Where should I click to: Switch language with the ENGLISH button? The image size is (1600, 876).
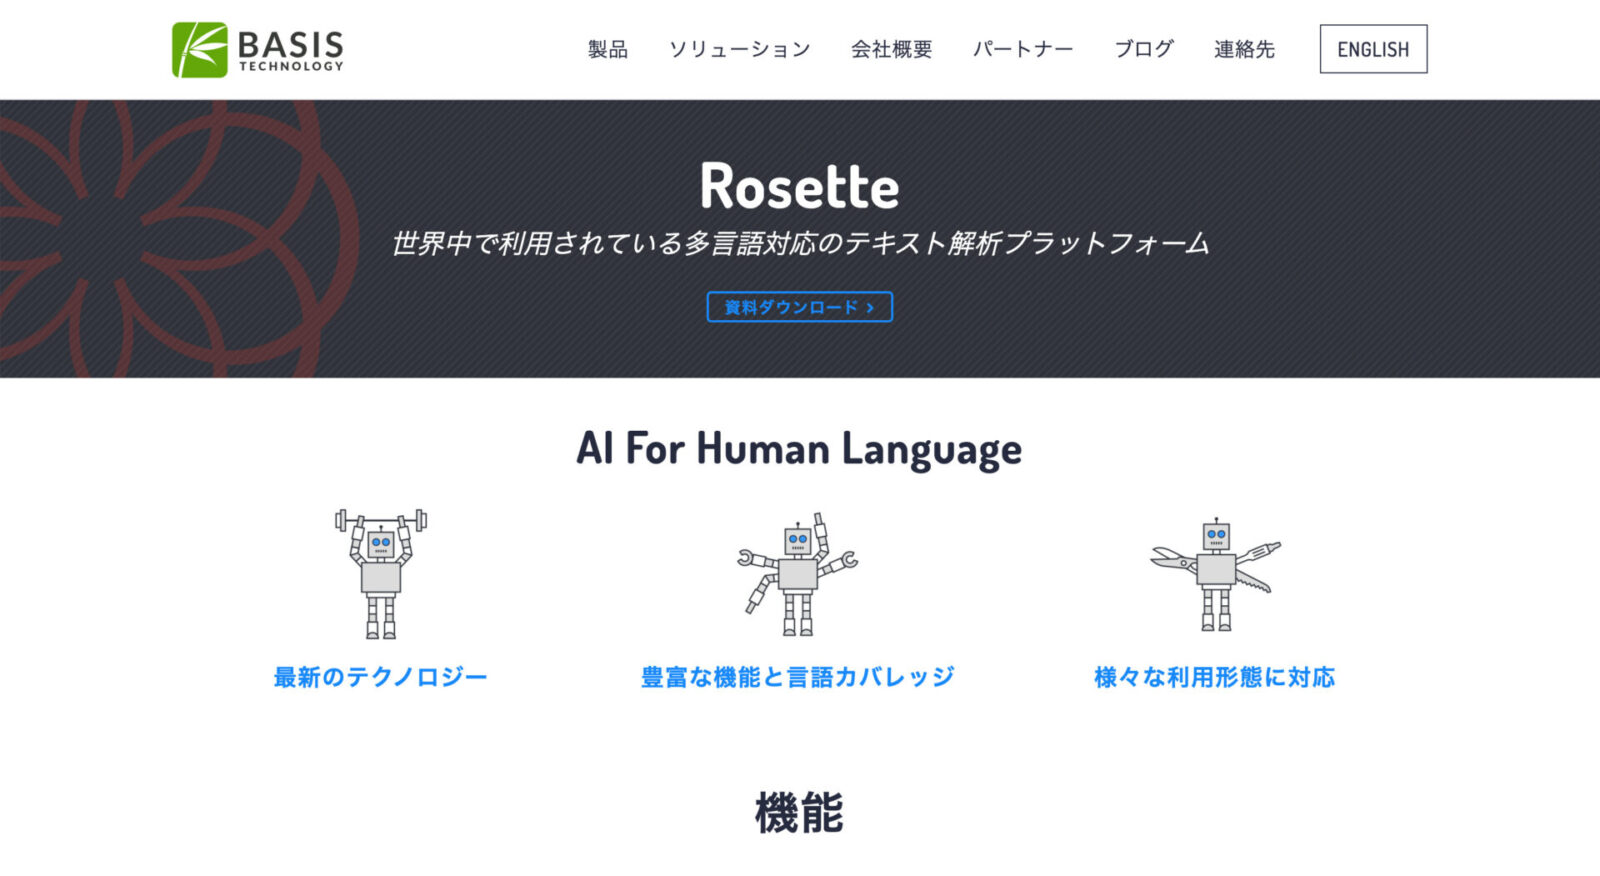(1373, 50)
